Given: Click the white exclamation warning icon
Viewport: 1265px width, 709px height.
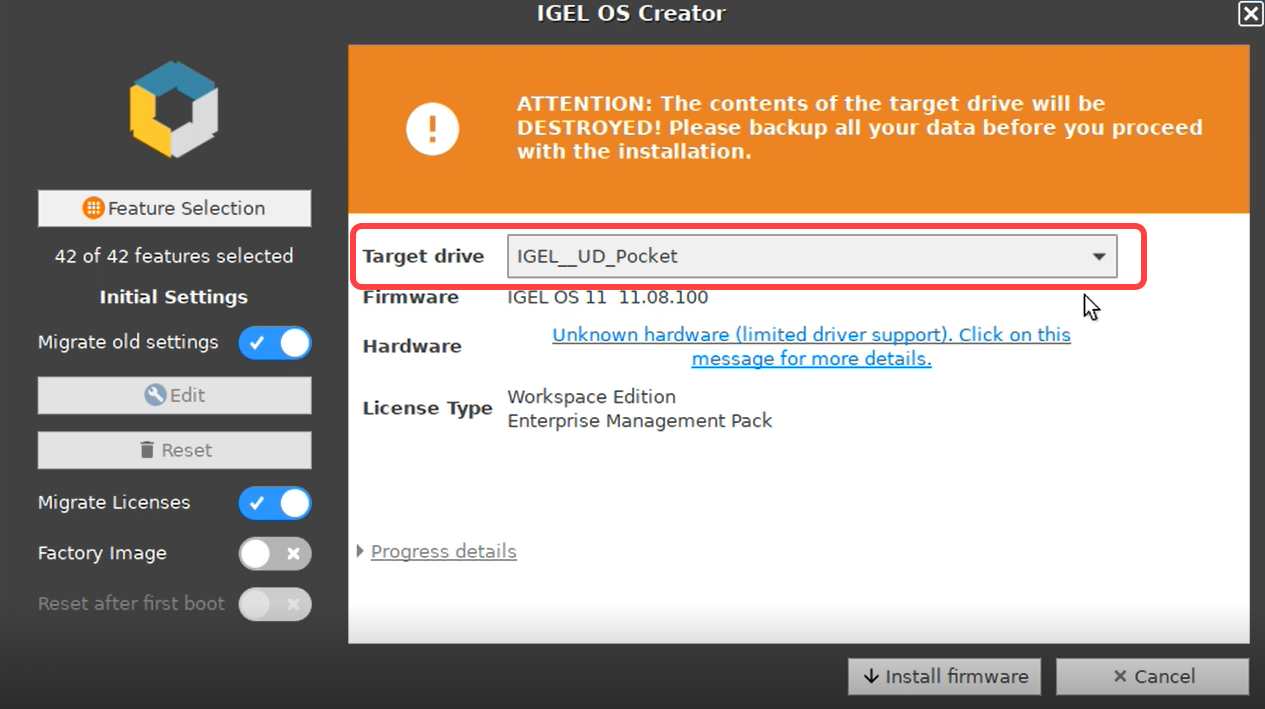Looking at the screenshot, I should [432, 128].
